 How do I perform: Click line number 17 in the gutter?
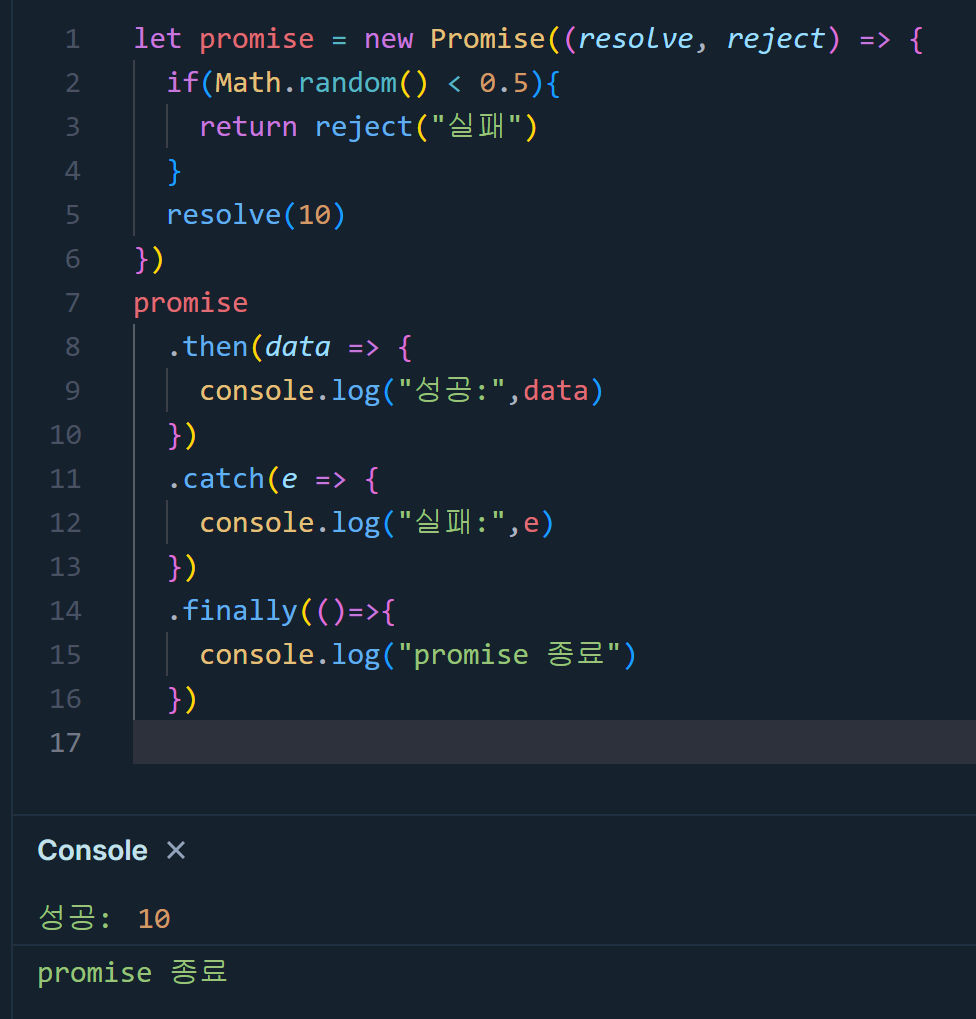coord(66,743)
